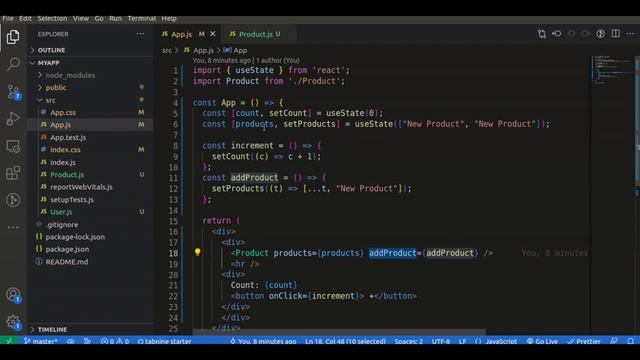The width and height of the screenshot is (640, 360).
Task: Open the Selection menu
Action: coord(52,18)
